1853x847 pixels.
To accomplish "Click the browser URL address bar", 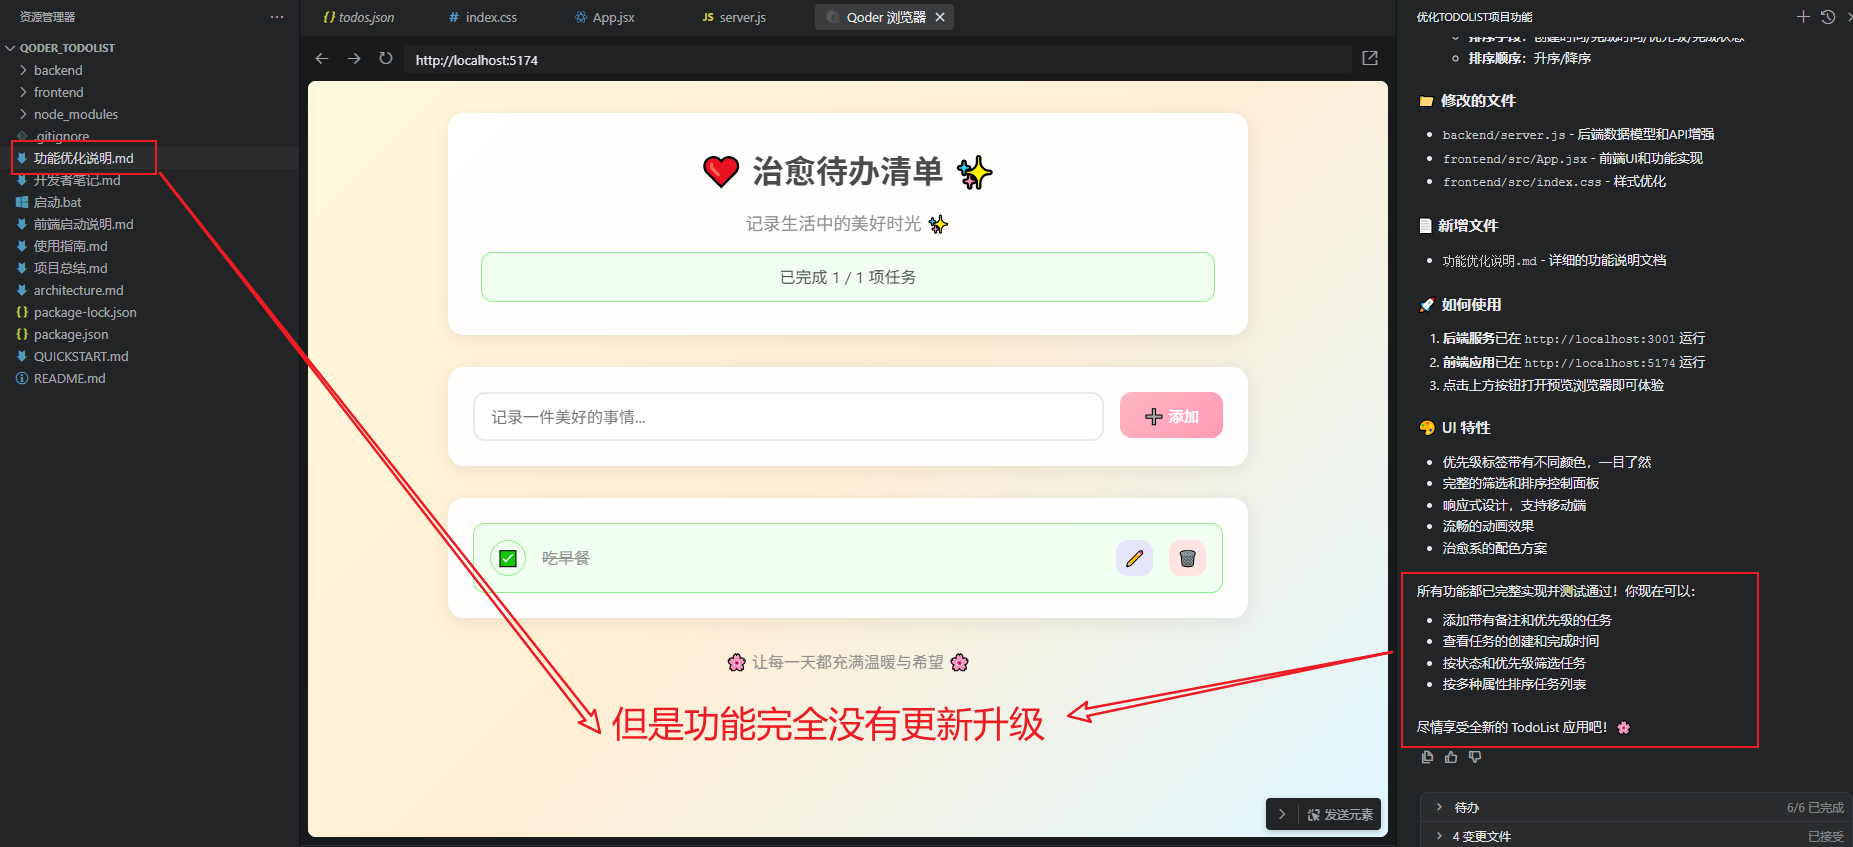I will pyautogui.click(x=876, y=60).
